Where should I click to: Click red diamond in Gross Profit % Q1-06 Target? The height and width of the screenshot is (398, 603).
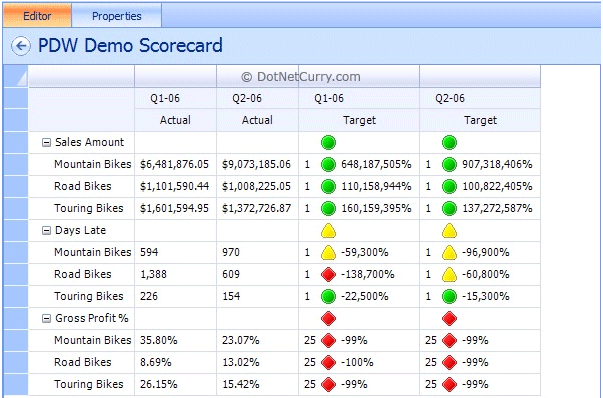pos(328,318)
